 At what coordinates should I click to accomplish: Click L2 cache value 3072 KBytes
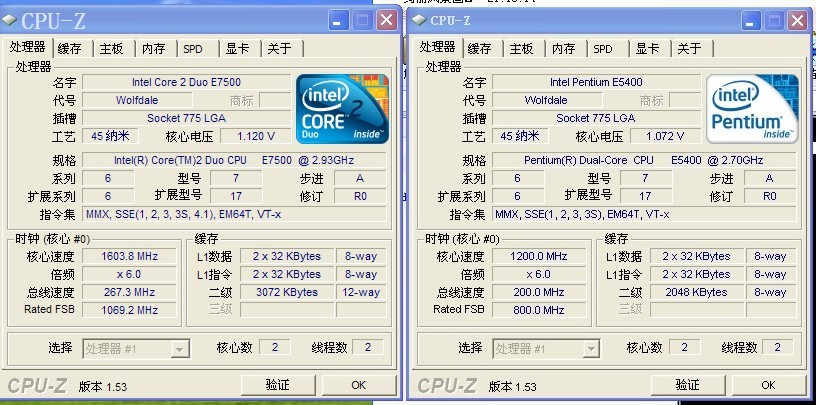click(x=287, y=292)
